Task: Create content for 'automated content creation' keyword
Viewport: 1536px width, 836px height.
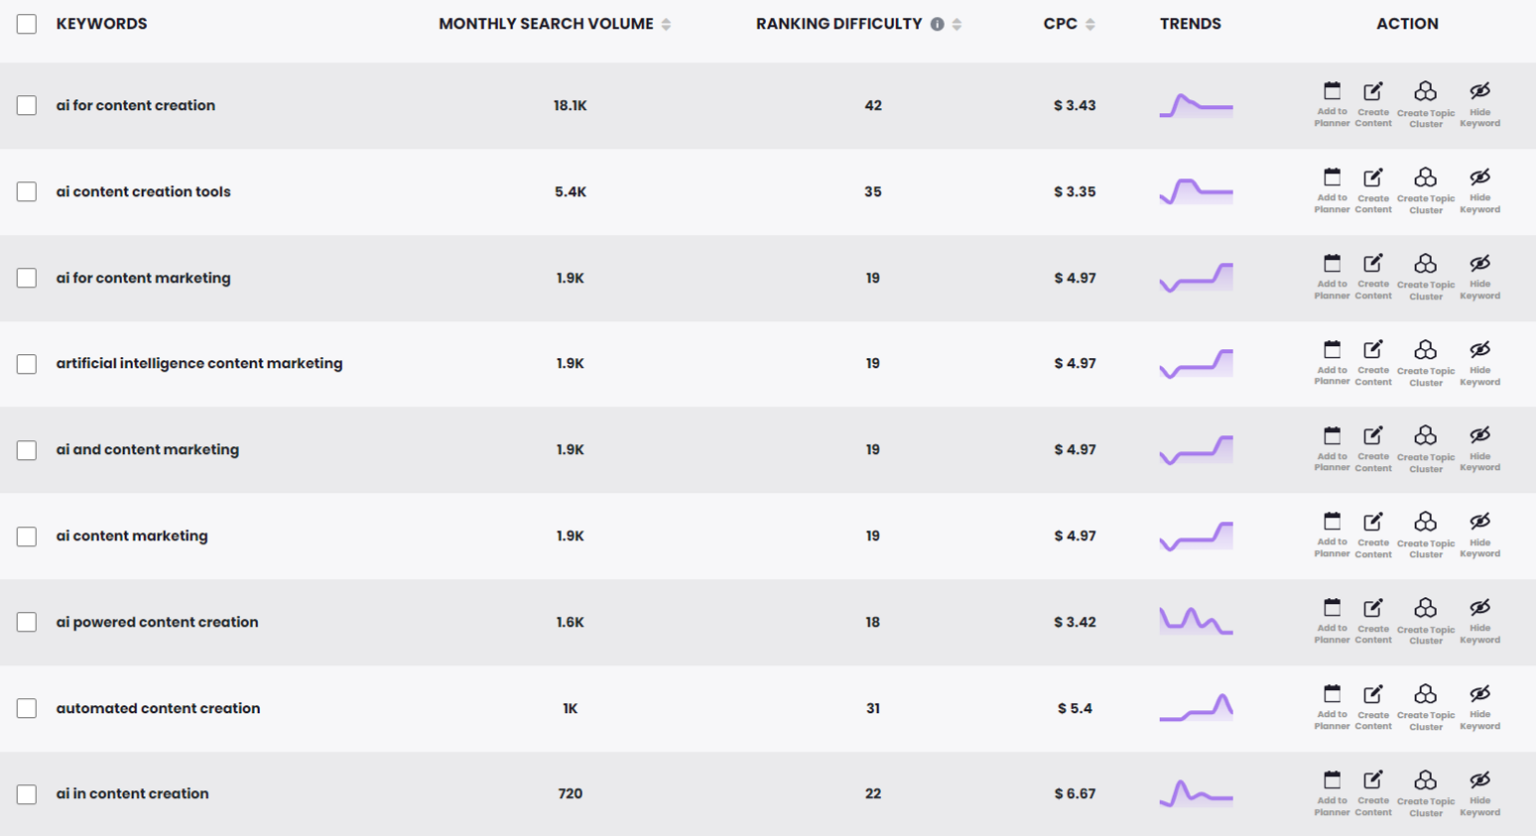Action: (x=1373, y=696)
